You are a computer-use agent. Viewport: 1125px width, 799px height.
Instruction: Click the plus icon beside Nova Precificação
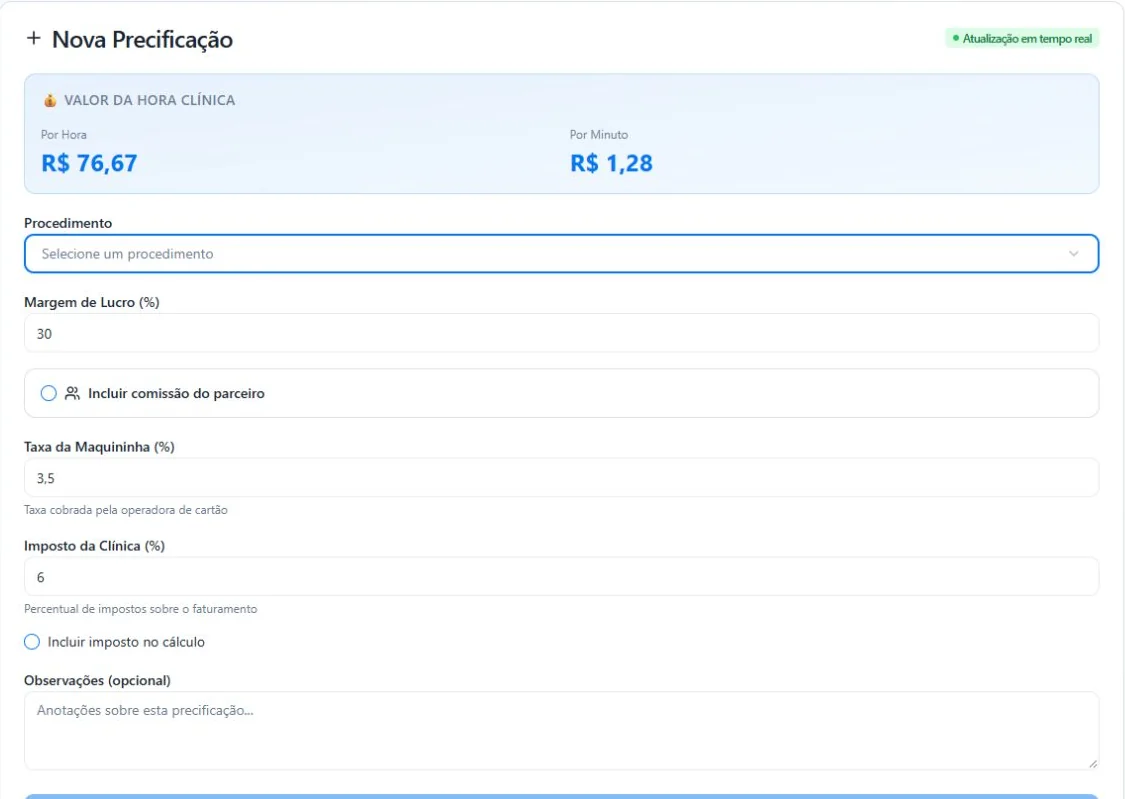click(x=34, y=38)
